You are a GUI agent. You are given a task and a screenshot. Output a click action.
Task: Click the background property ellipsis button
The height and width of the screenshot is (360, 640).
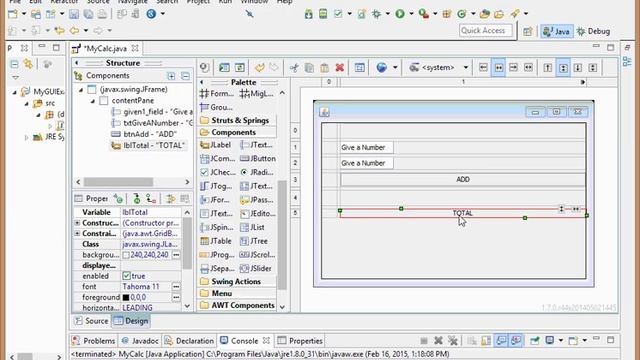(x=176, y=255)
